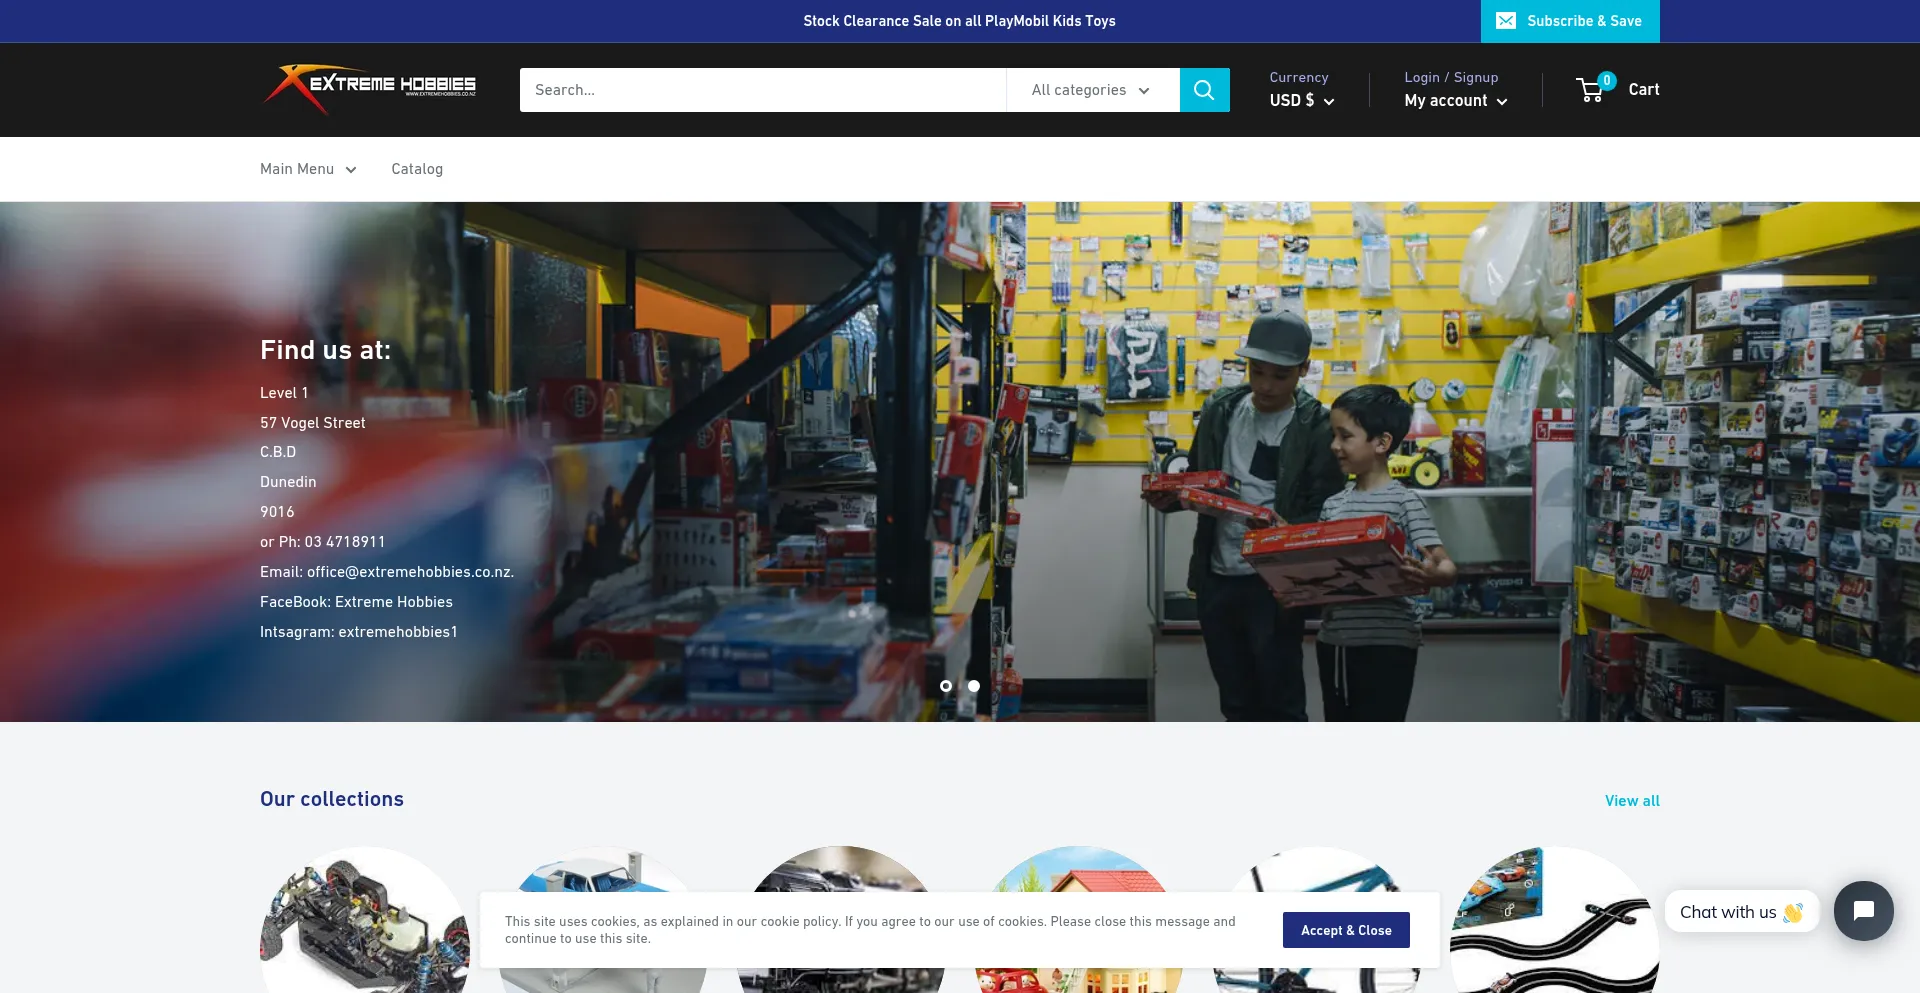Open the slot car track collection thumbnail
1920x993 pixels.
pos(1555,920)
